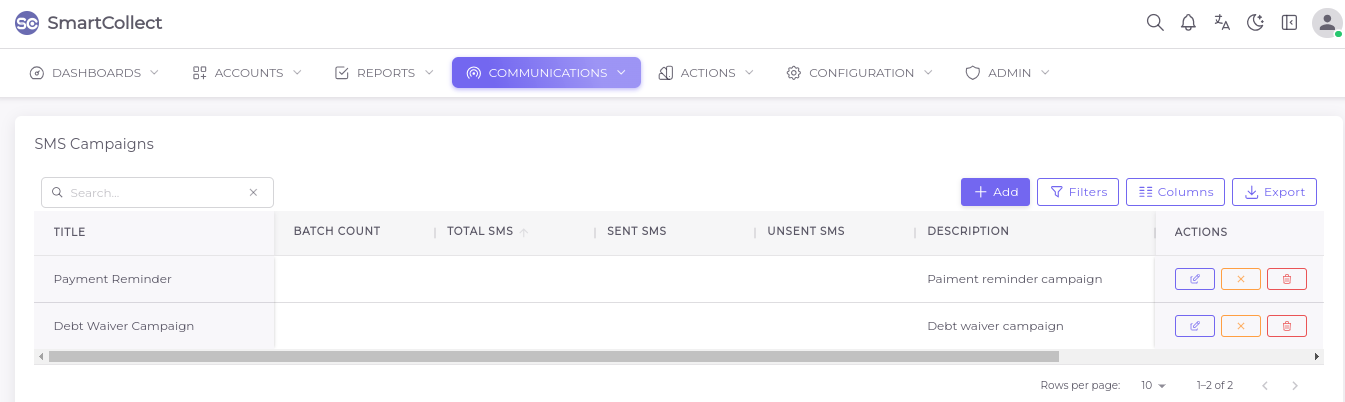
Task: Collapse the sidebar layout icon
Action: tap(1289, 22)
